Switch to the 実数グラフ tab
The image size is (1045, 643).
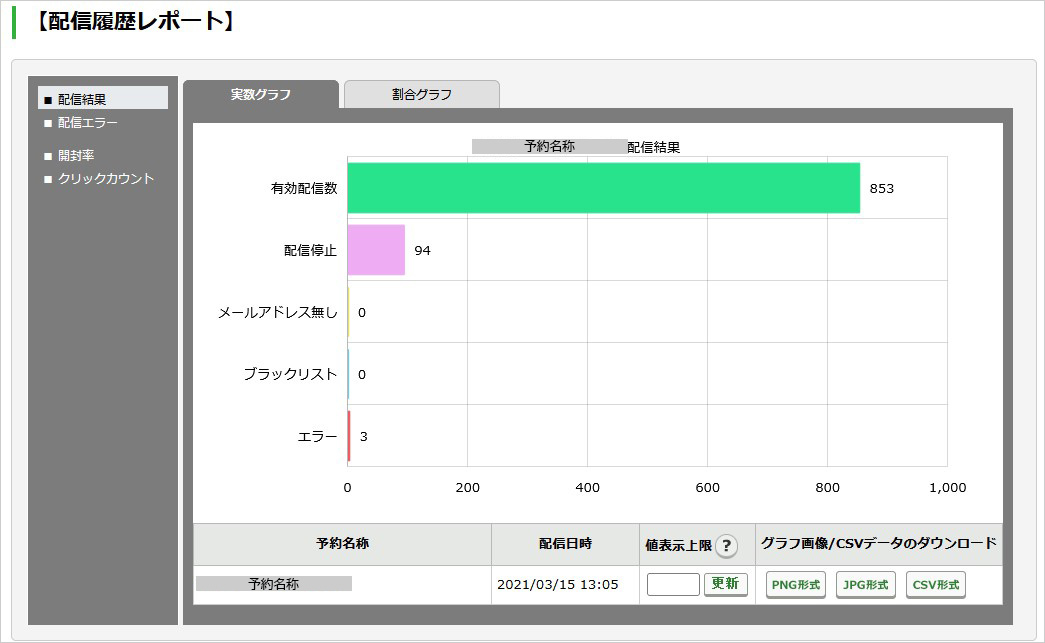[261, 95]
